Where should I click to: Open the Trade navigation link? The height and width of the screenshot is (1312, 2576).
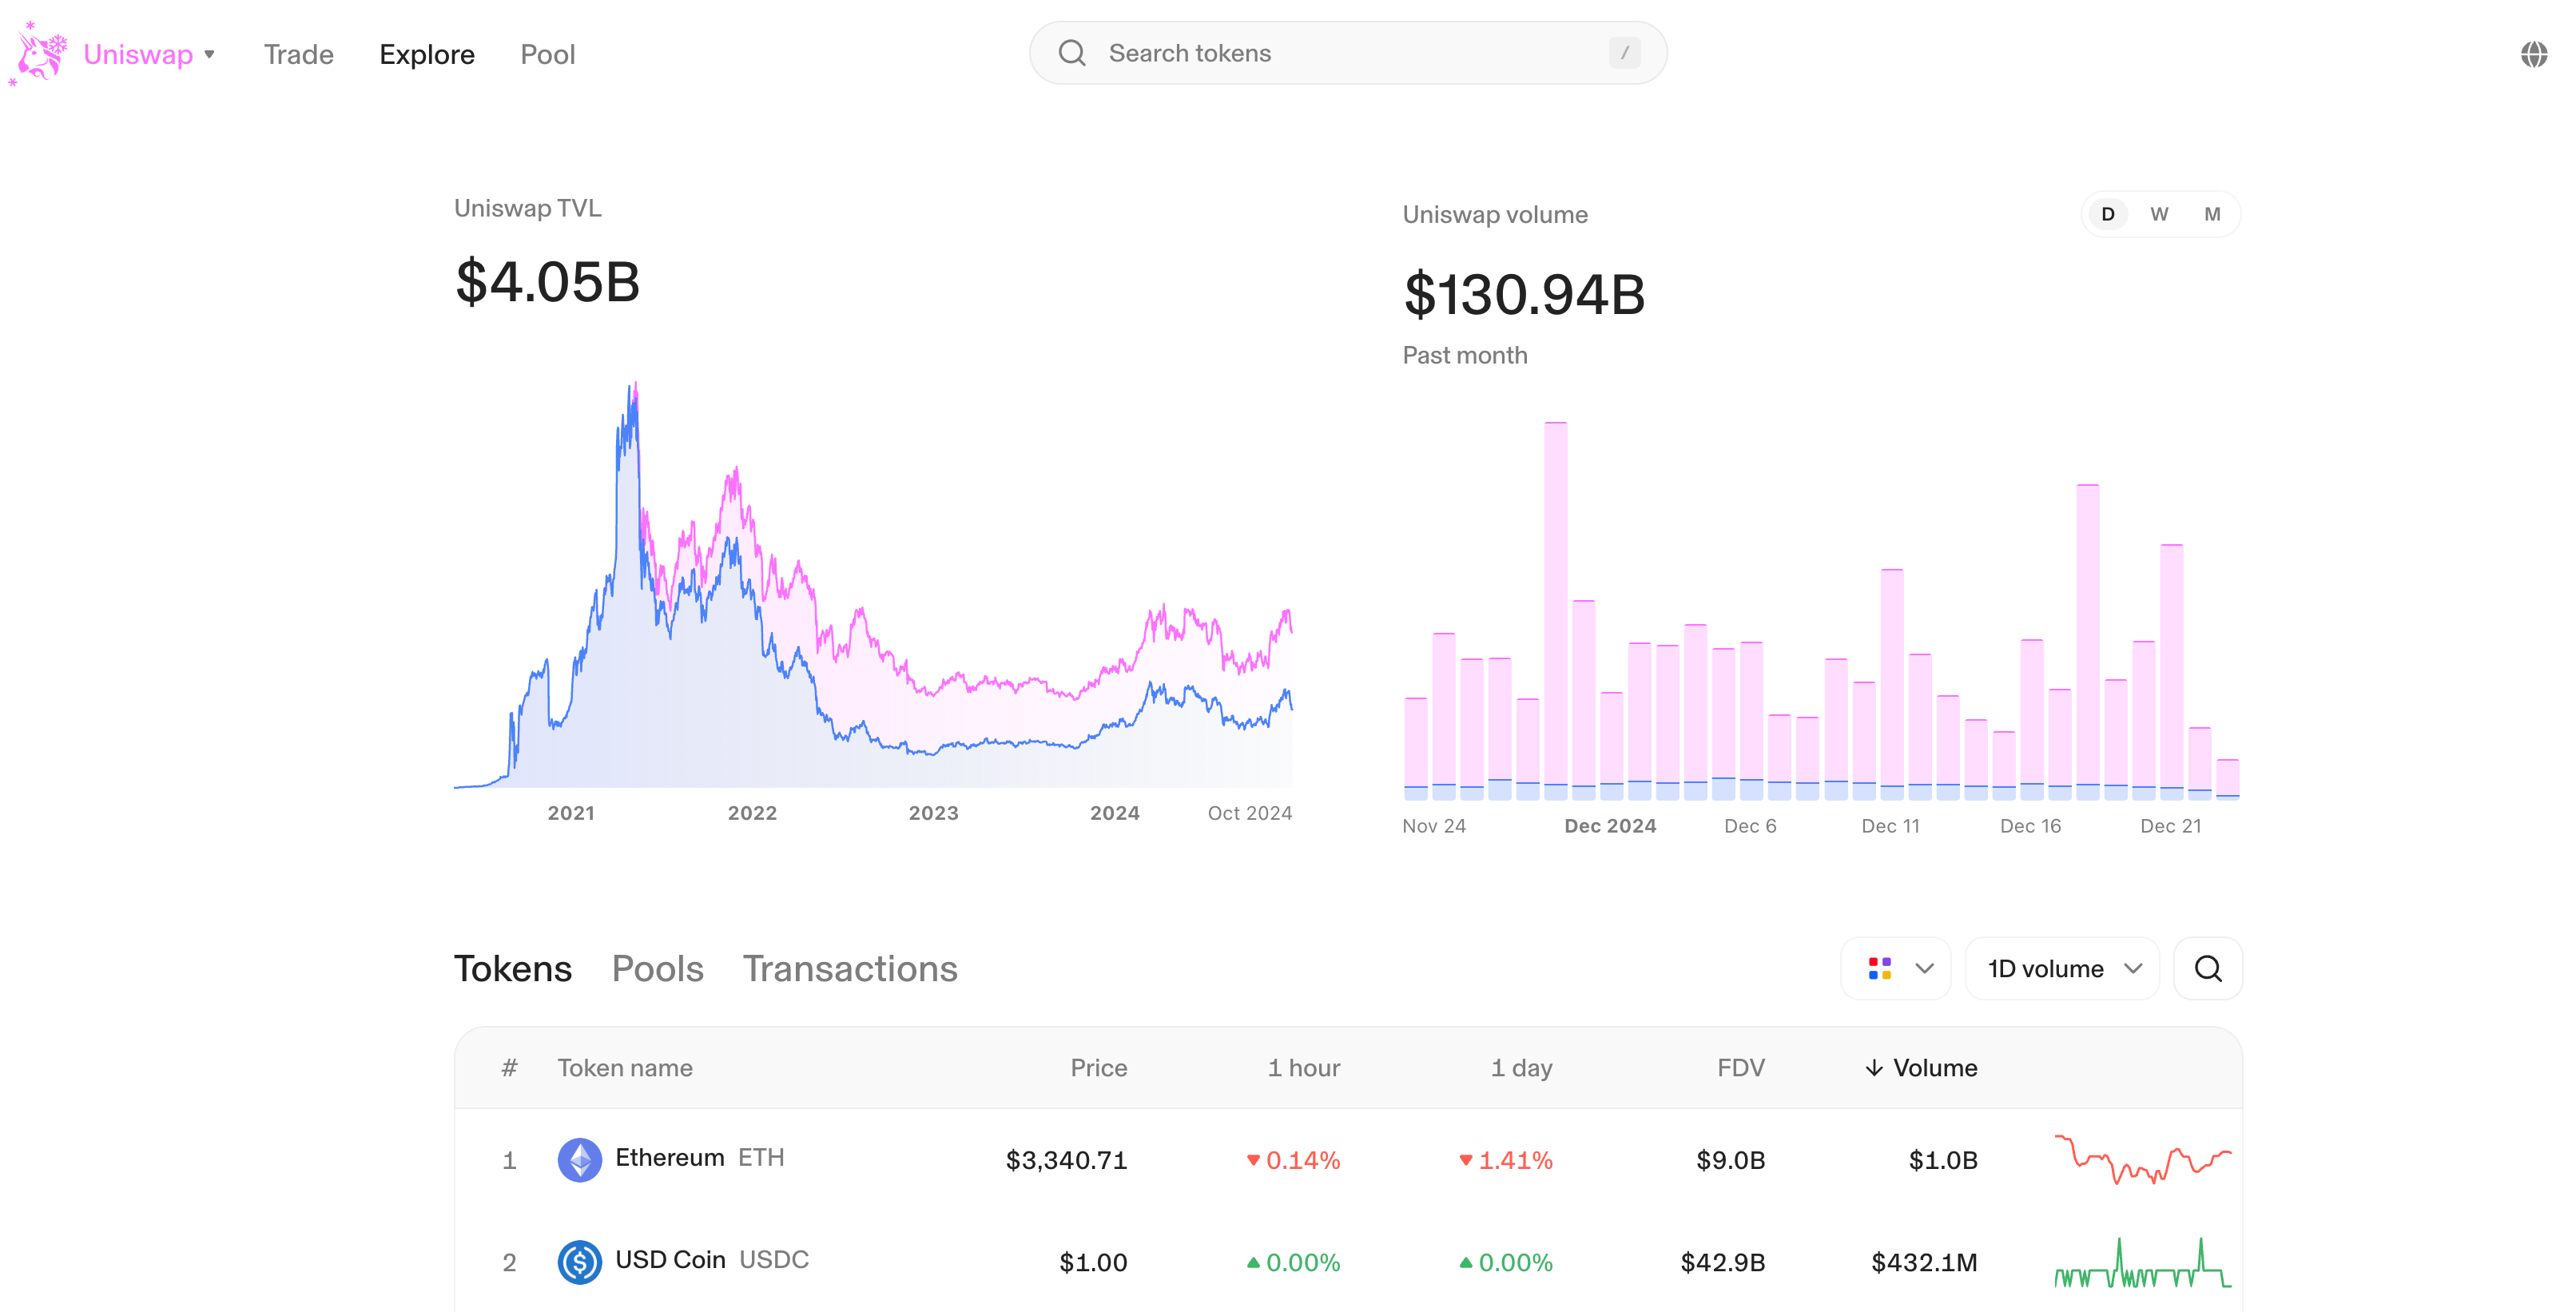point(298,54)
